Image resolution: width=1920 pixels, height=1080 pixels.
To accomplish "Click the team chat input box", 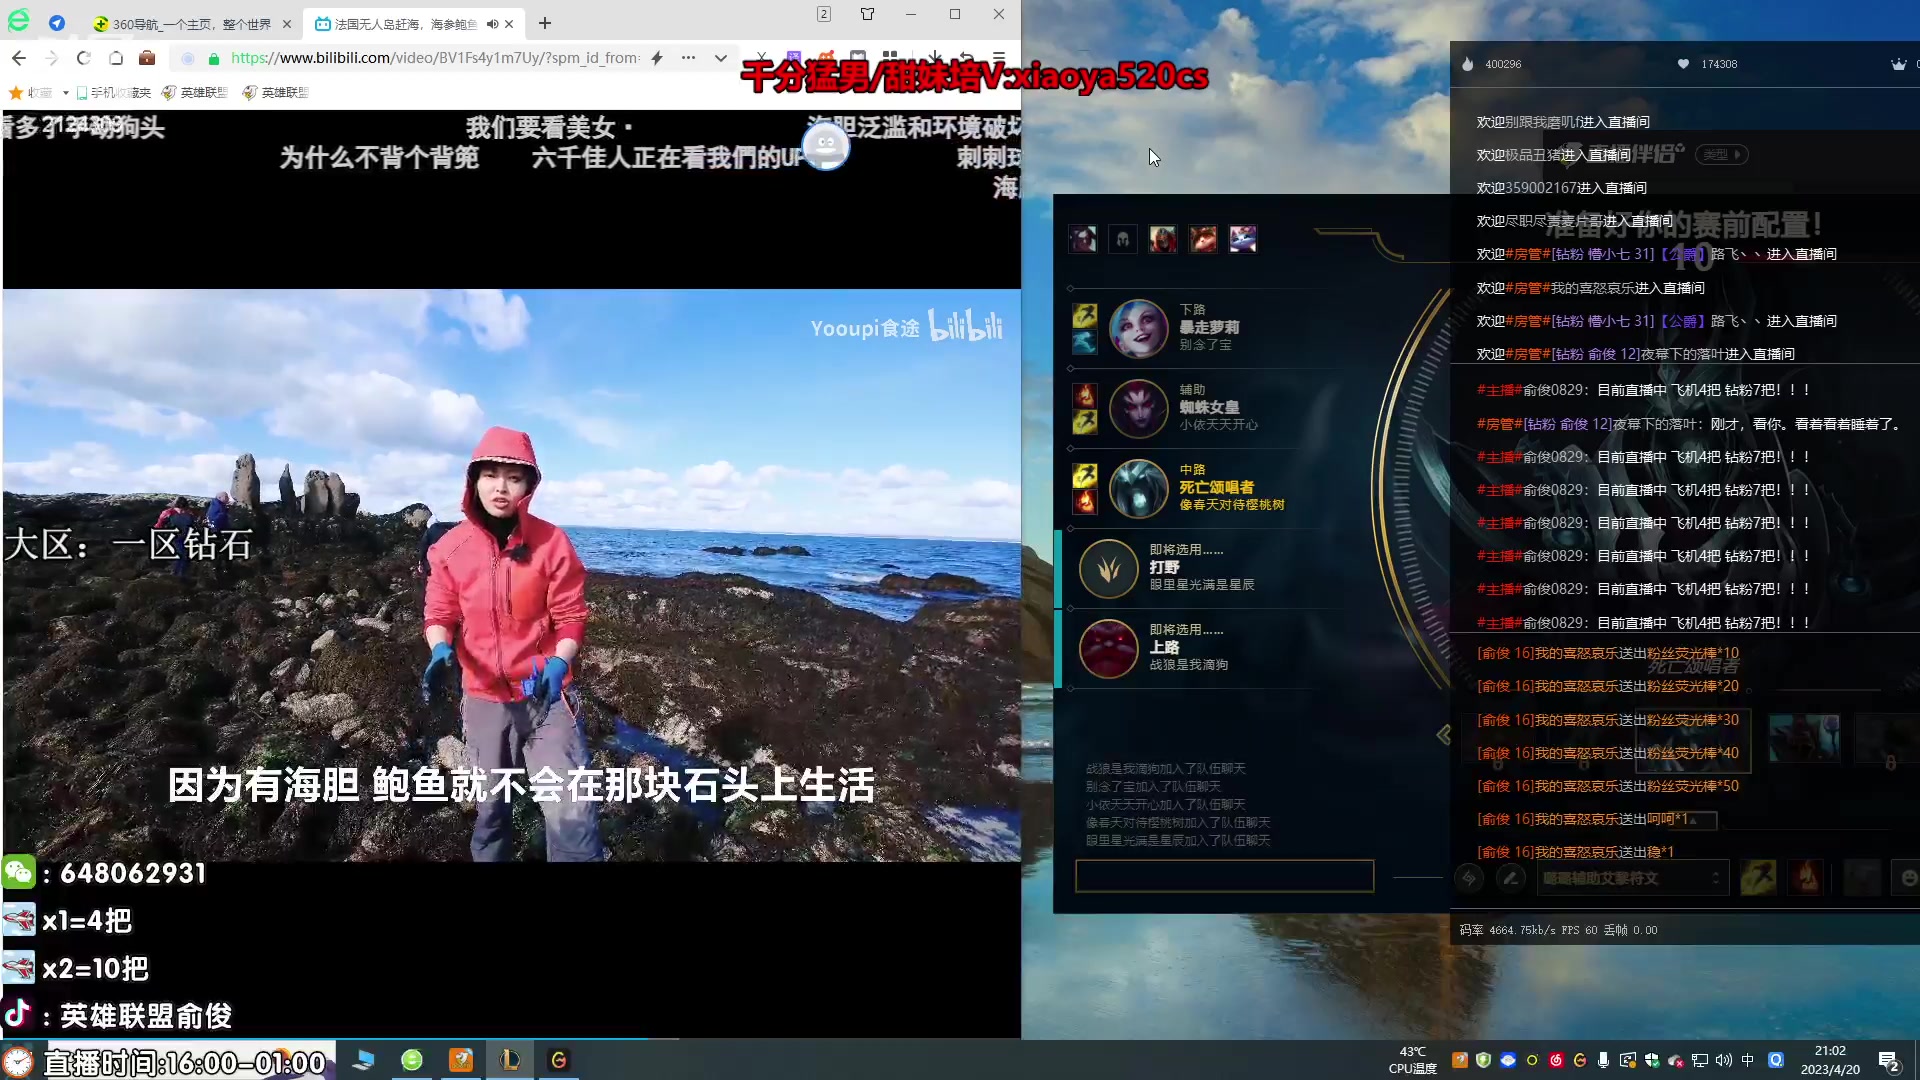I will click(x=1224, y=876).
